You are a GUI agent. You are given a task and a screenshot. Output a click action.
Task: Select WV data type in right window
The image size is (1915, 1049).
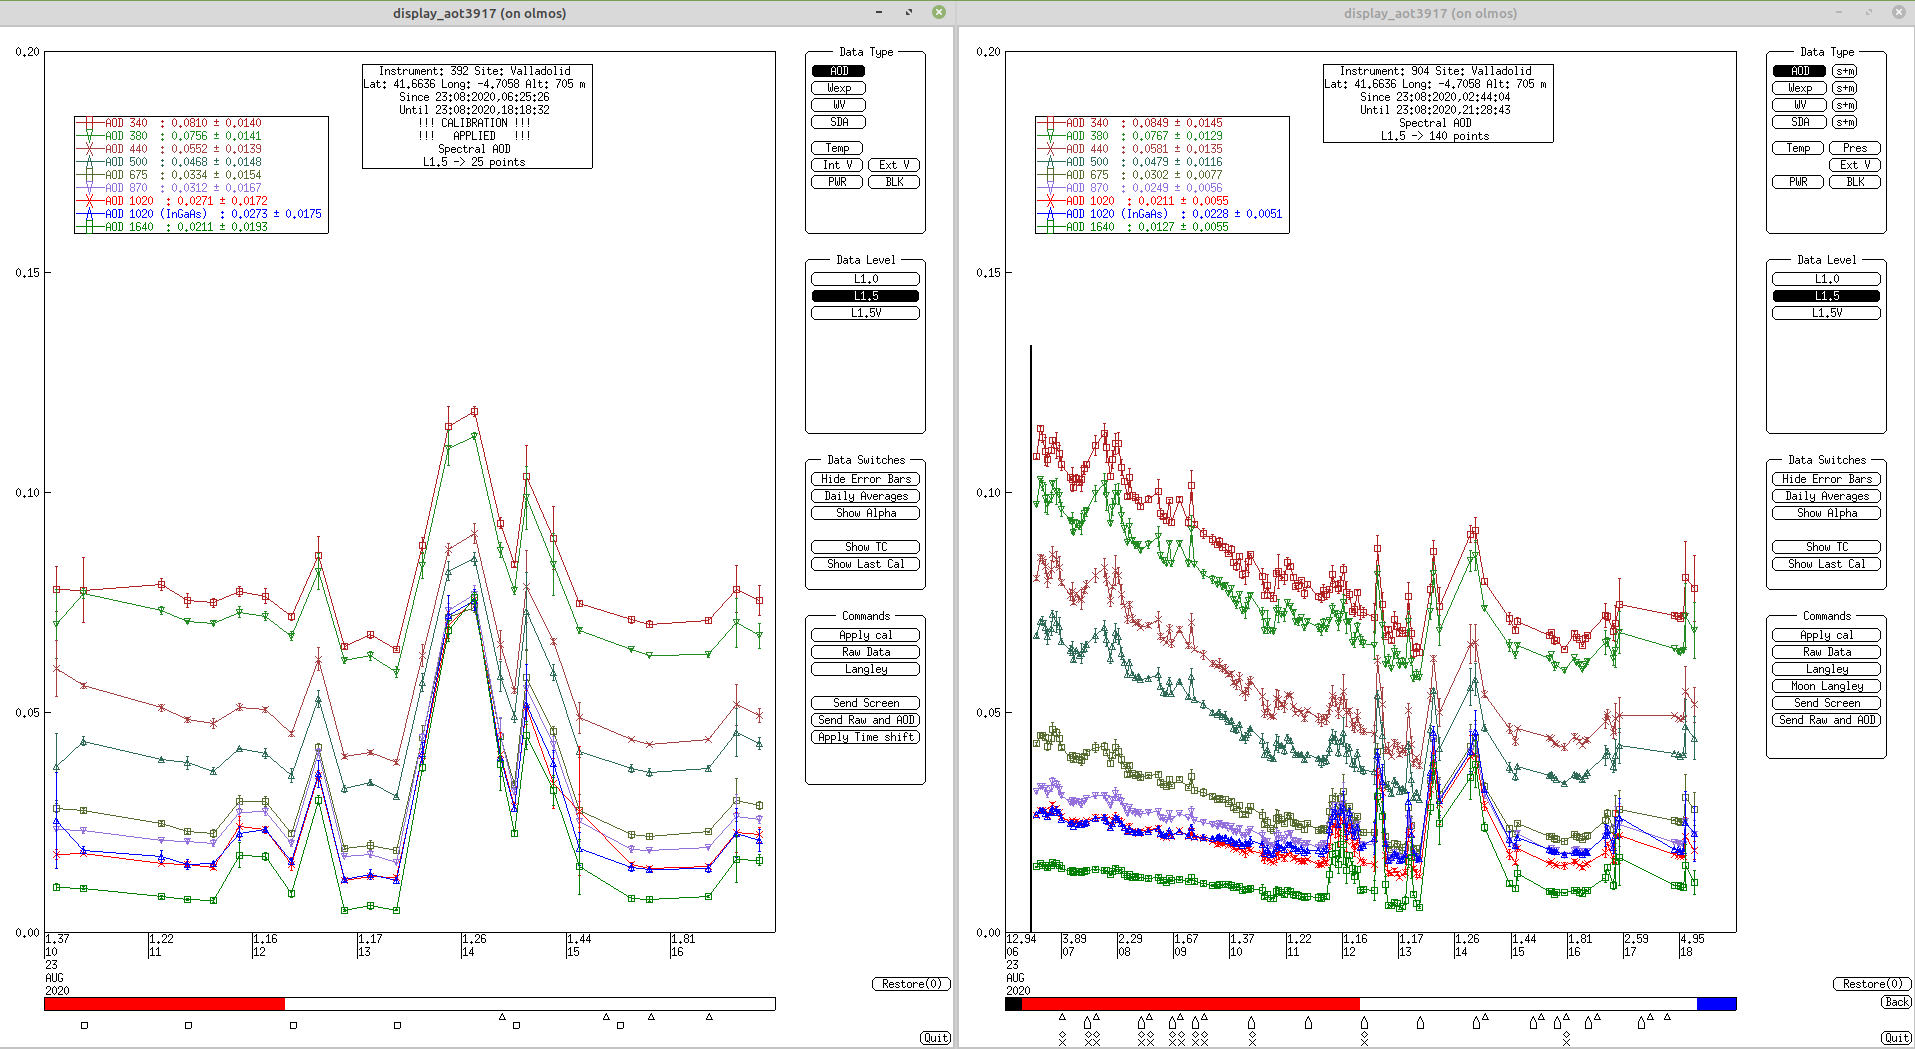[1799, 105]
